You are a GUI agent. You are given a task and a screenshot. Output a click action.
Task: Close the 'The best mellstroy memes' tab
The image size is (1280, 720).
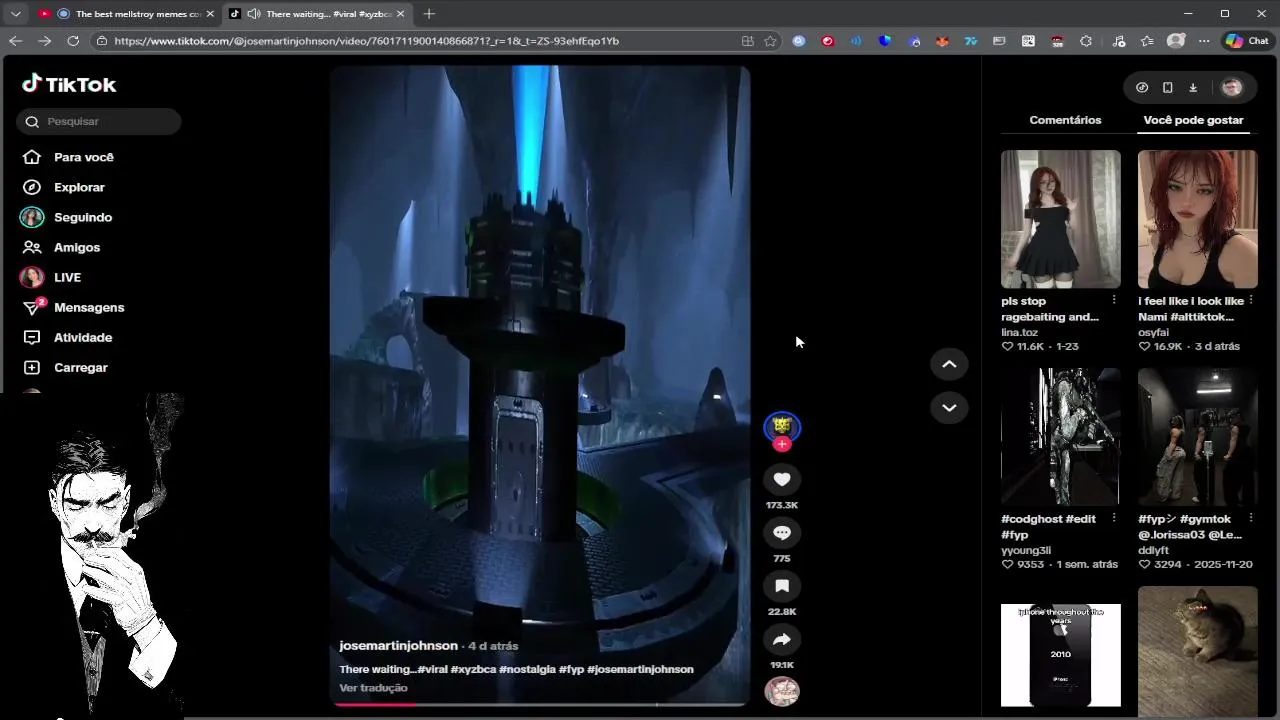[x=210, y=14]
